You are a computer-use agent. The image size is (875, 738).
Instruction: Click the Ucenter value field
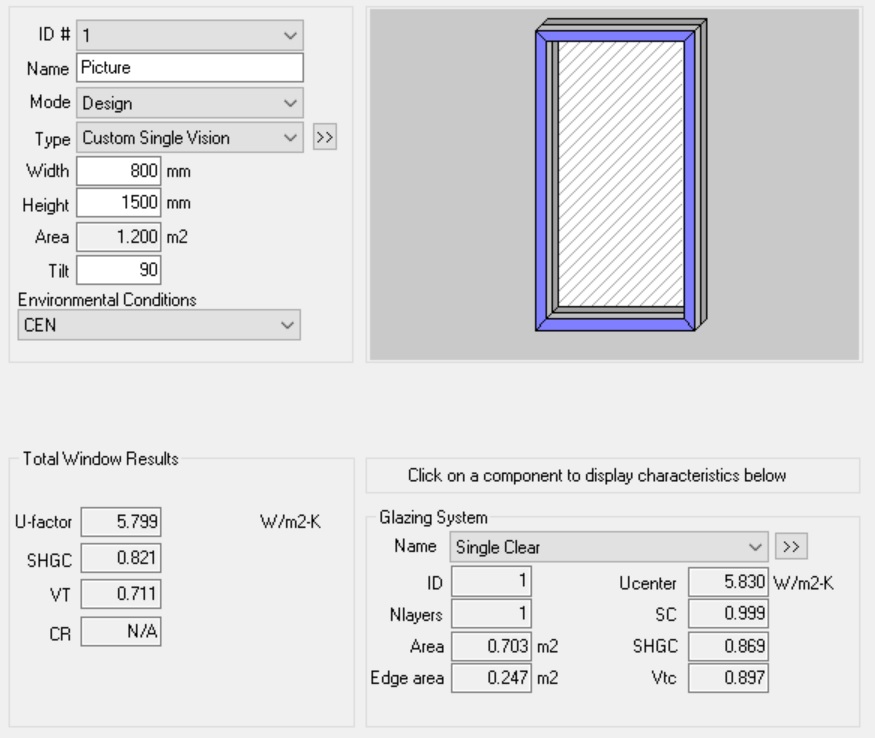[728, 582]
